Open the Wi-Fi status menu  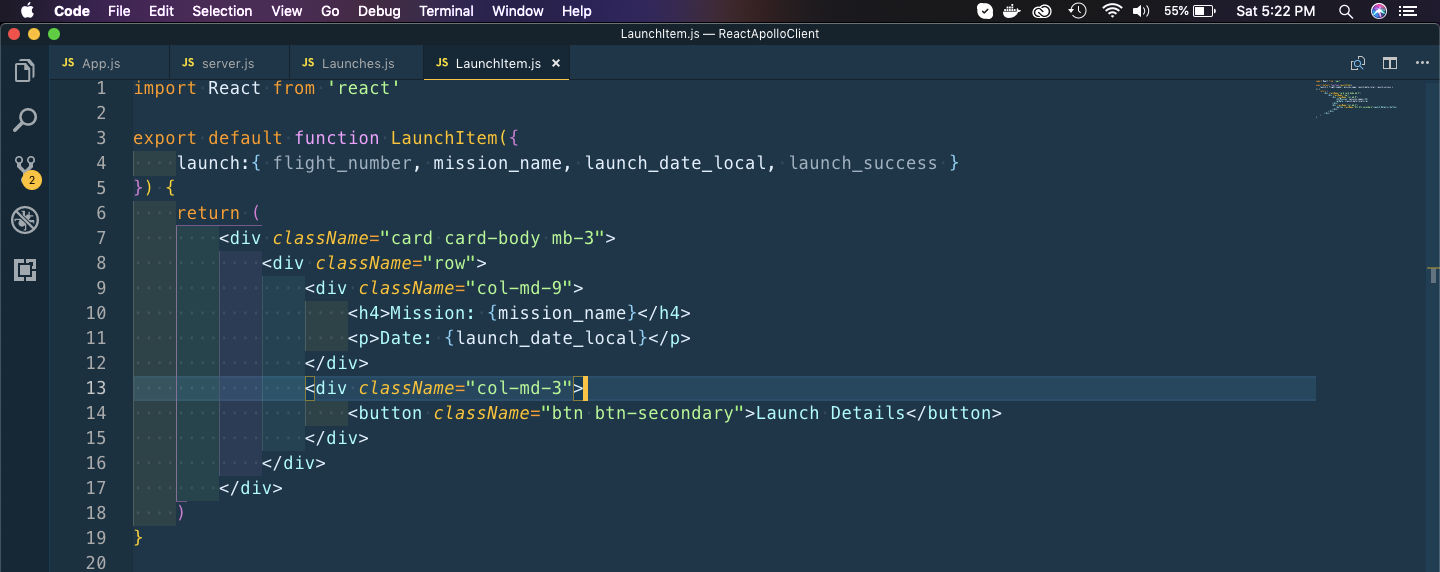click(1112, 11)
